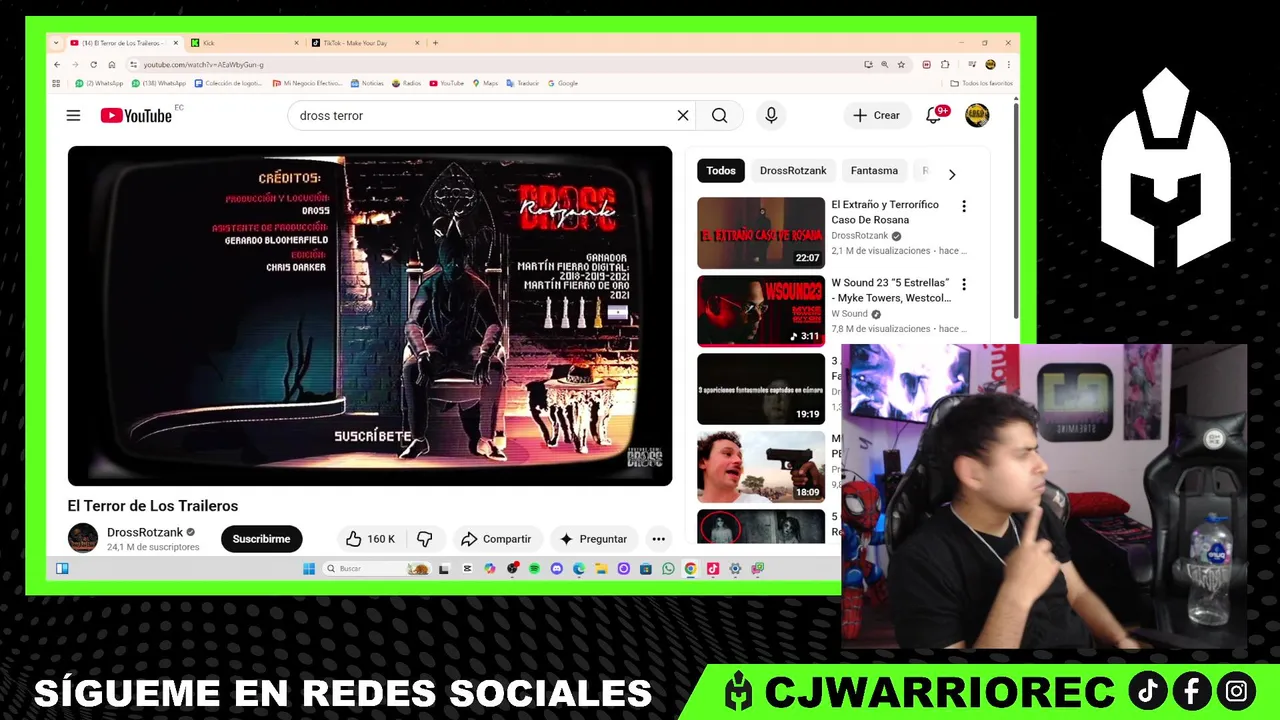Open the W Sound 23 video thumbnail

coord(761,311)
